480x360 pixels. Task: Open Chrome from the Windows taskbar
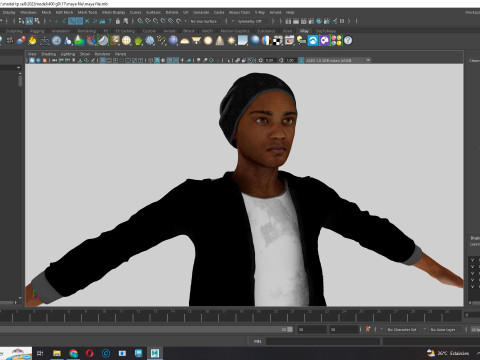coord(73,353)
